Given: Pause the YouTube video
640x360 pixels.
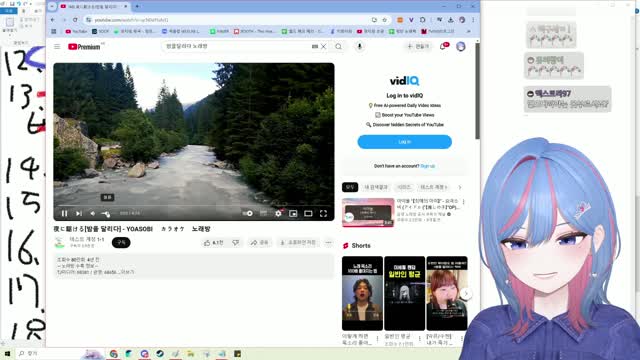Looking at the screenshot, I should 64,213.
